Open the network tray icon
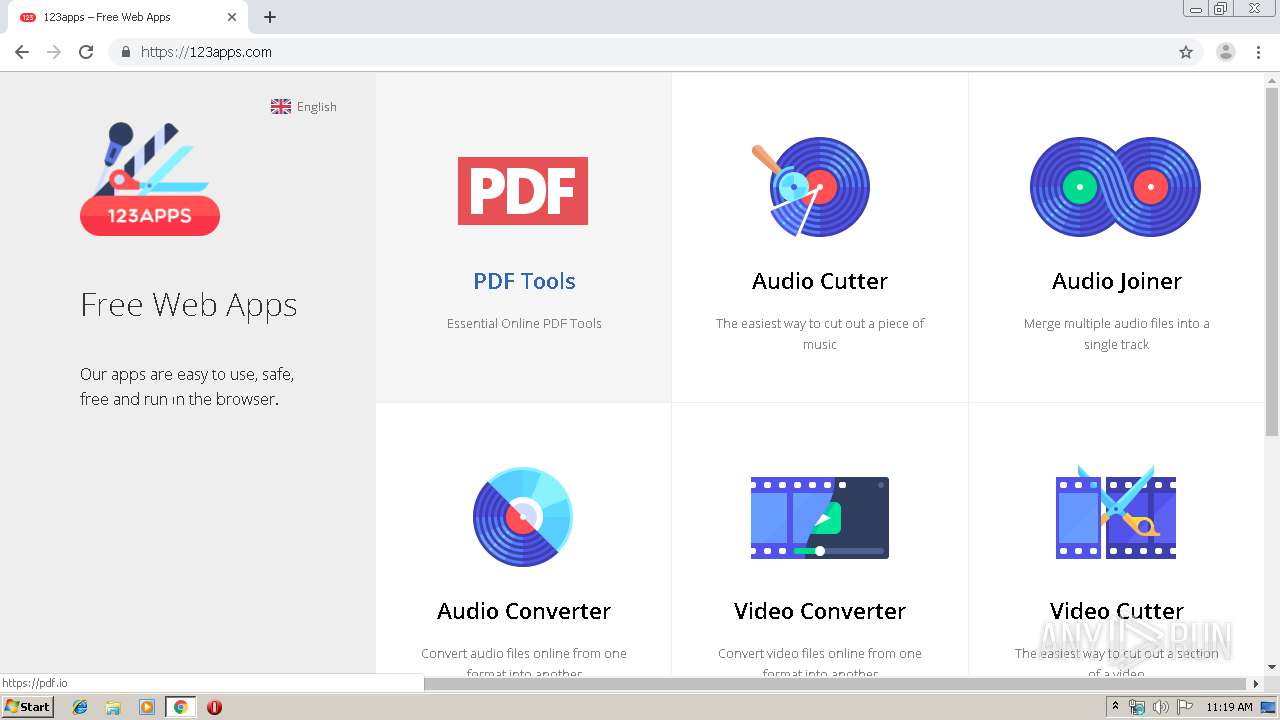Image resolution: width=1280 pixels, height=720 pixels. [x=1137, y=707]
